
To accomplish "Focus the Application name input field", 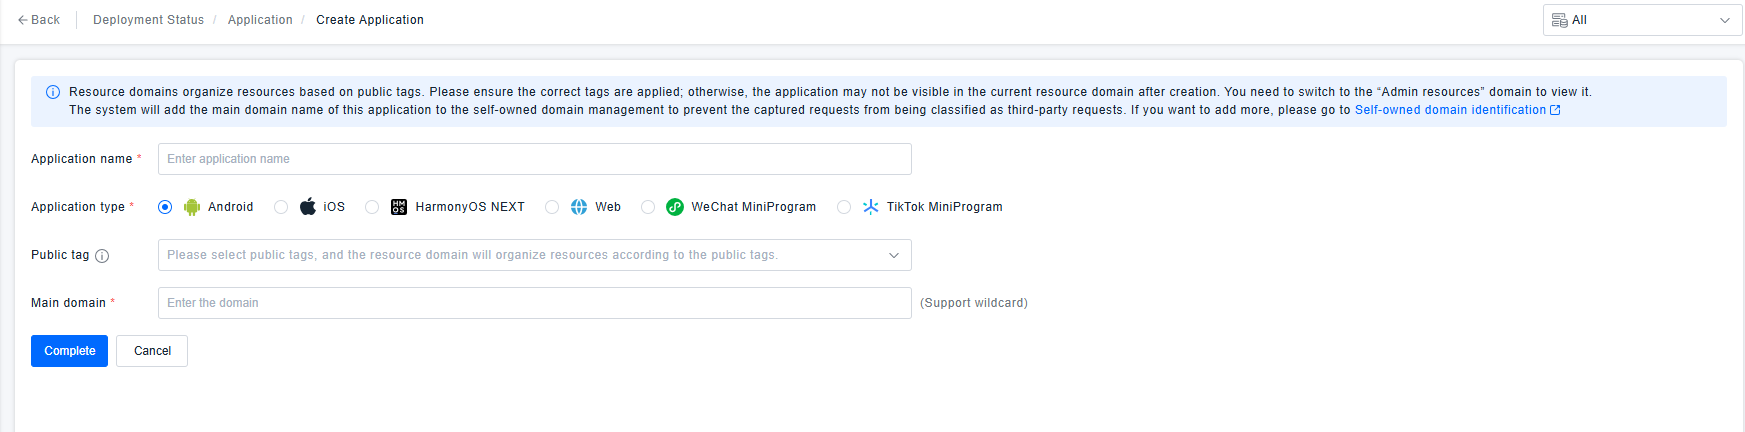I will tap(534, 159).
